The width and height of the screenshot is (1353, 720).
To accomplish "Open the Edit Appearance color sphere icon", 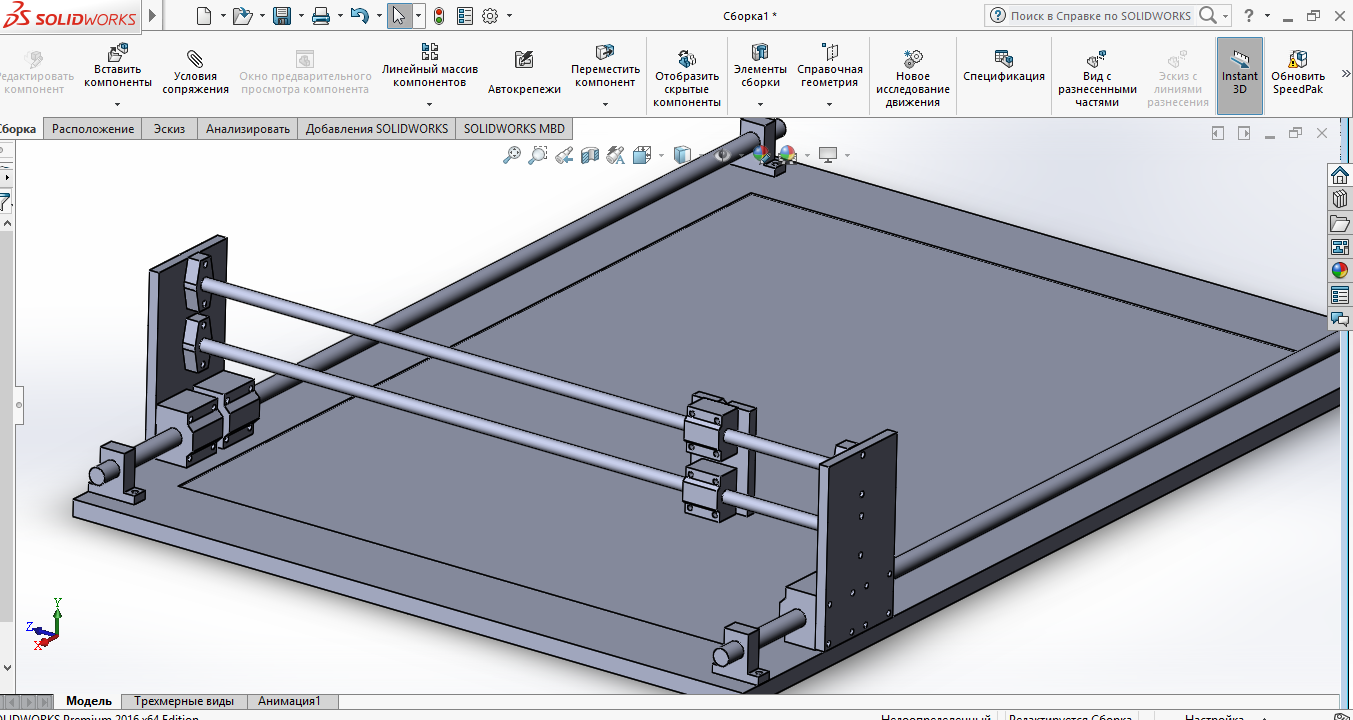I will click(762, 155).
